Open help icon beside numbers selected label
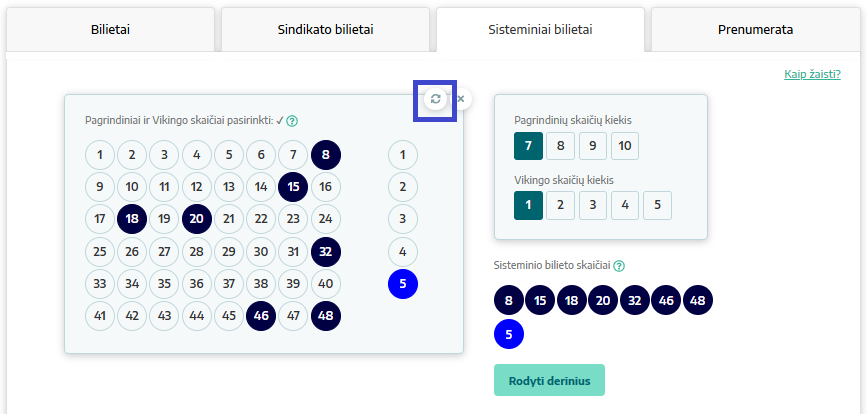 tap(293, 120)
